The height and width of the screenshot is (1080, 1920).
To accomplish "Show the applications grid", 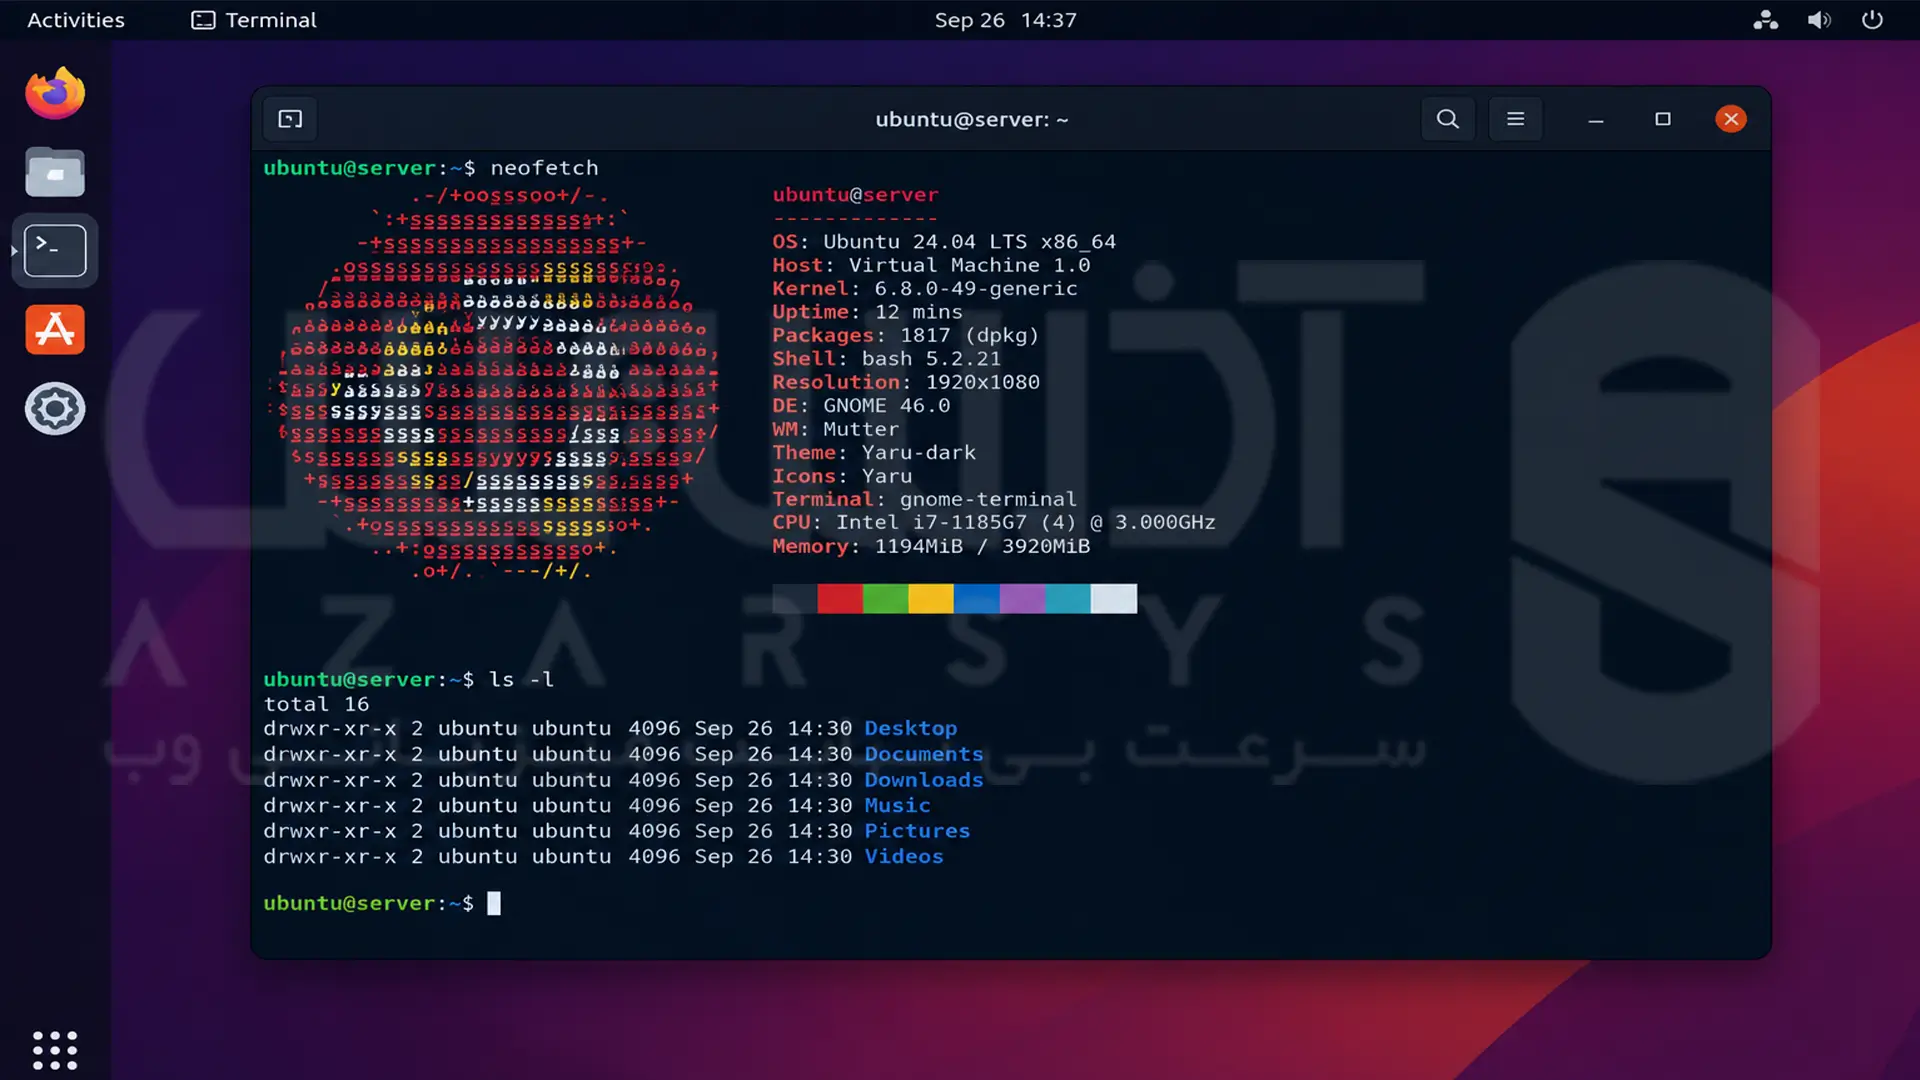I will point(55,1050).
